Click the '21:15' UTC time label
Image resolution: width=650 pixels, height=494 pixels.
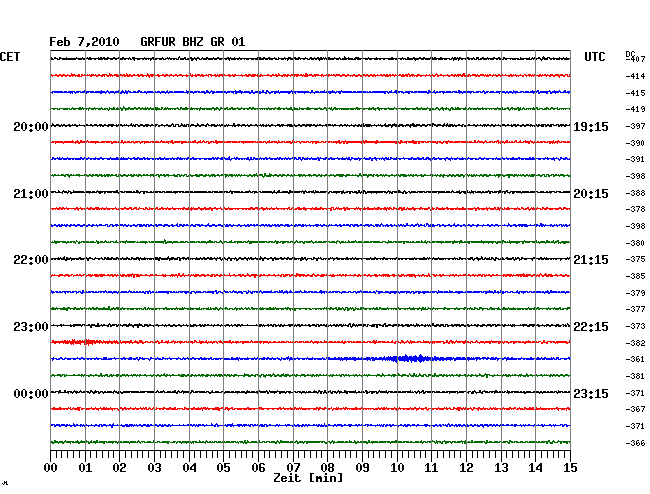click(591, 260)
